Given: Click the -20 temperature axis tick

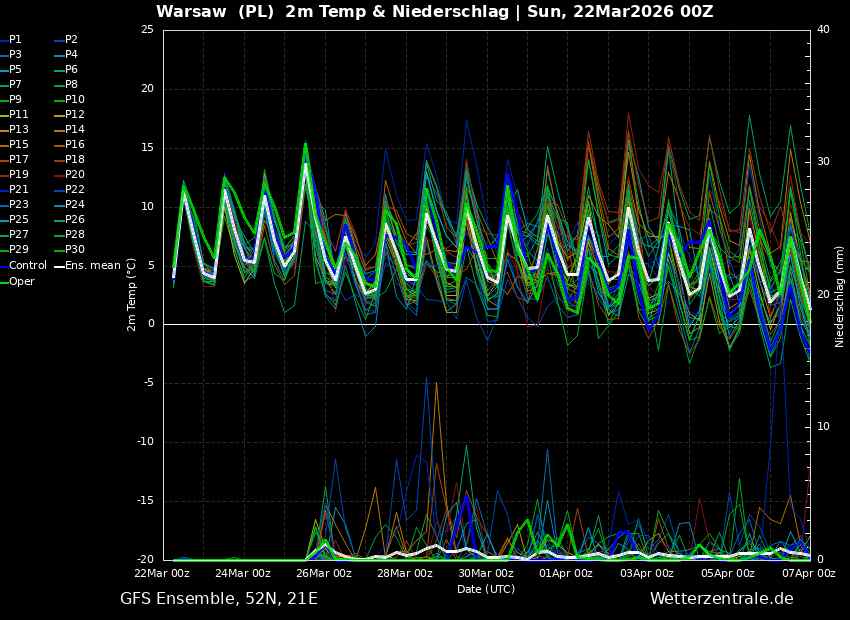Looking at the screenshot, I should [x=146, y=560].
